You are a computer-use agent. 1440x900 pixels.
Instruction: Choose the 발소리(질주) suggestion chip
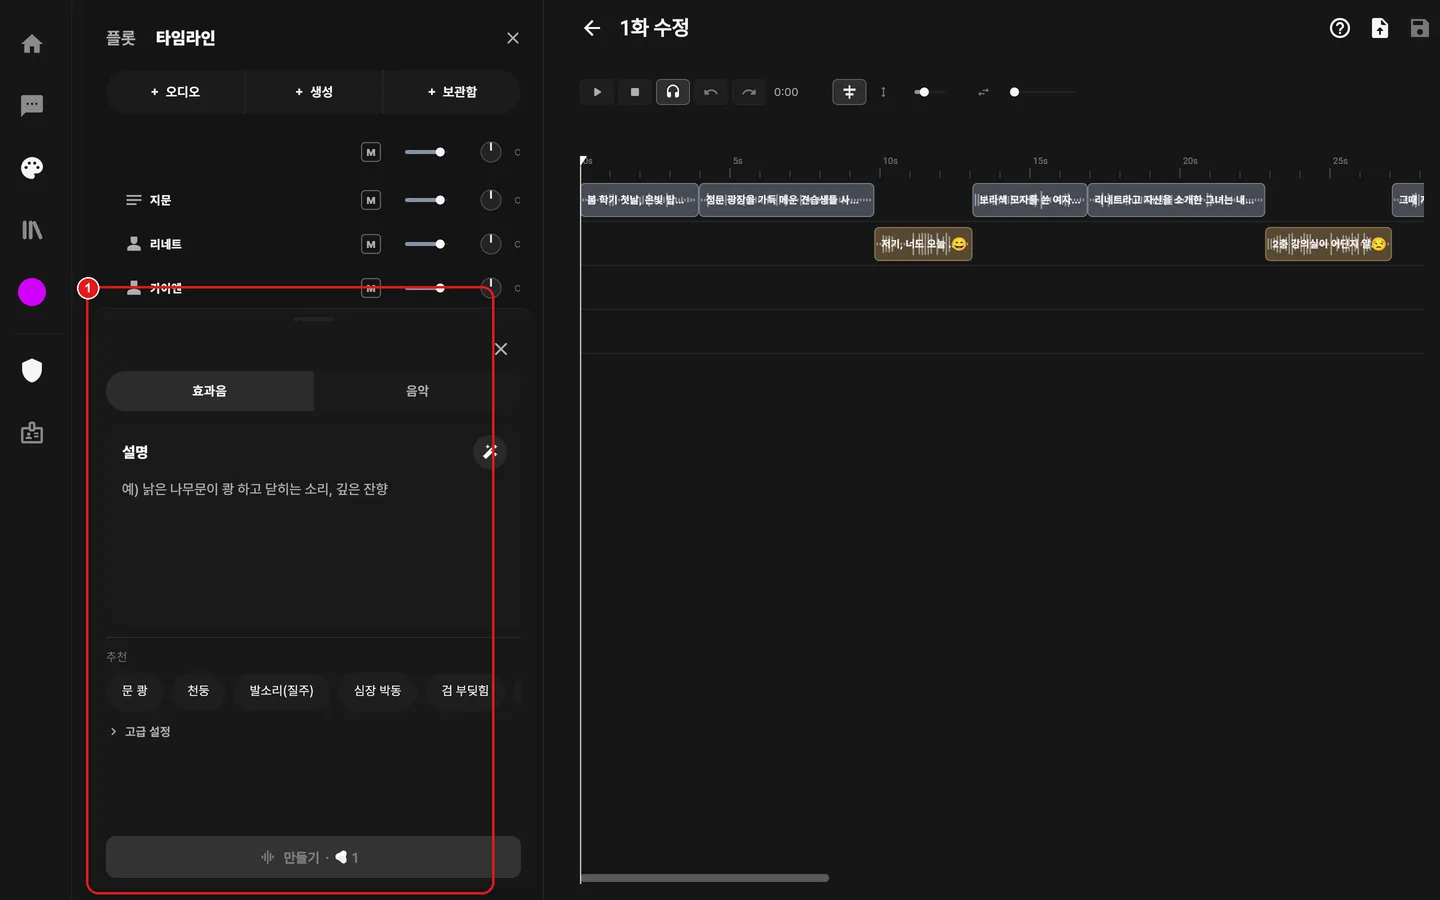(x=281, y=691)
